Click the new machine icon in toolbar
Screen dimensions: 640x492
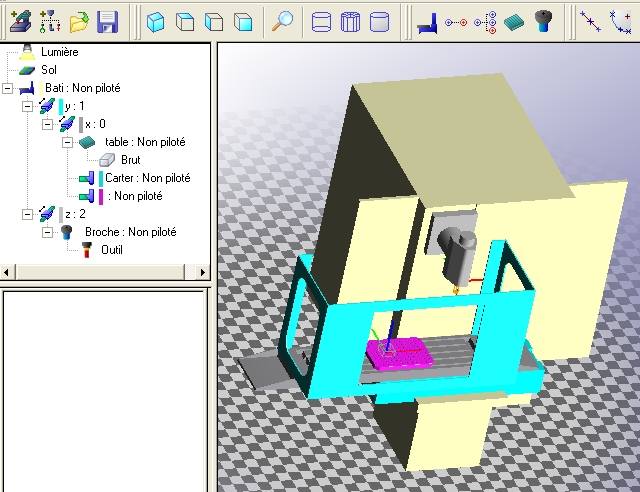(x=20, y=21)
